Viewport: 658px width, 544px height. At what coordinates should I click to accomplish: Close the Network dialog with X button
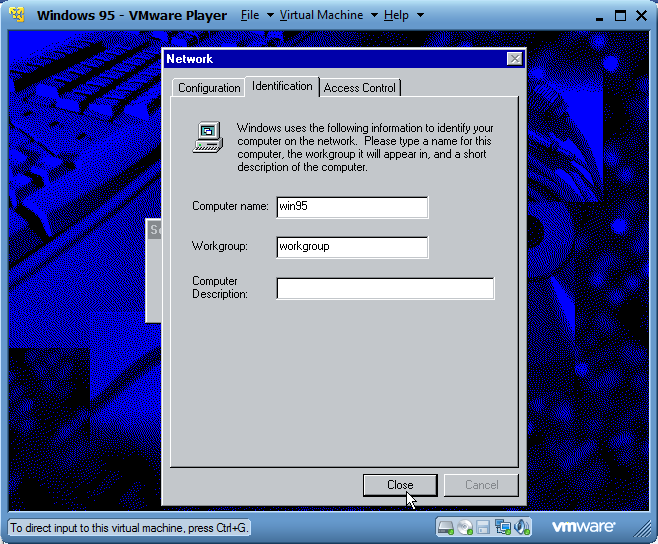514,59
